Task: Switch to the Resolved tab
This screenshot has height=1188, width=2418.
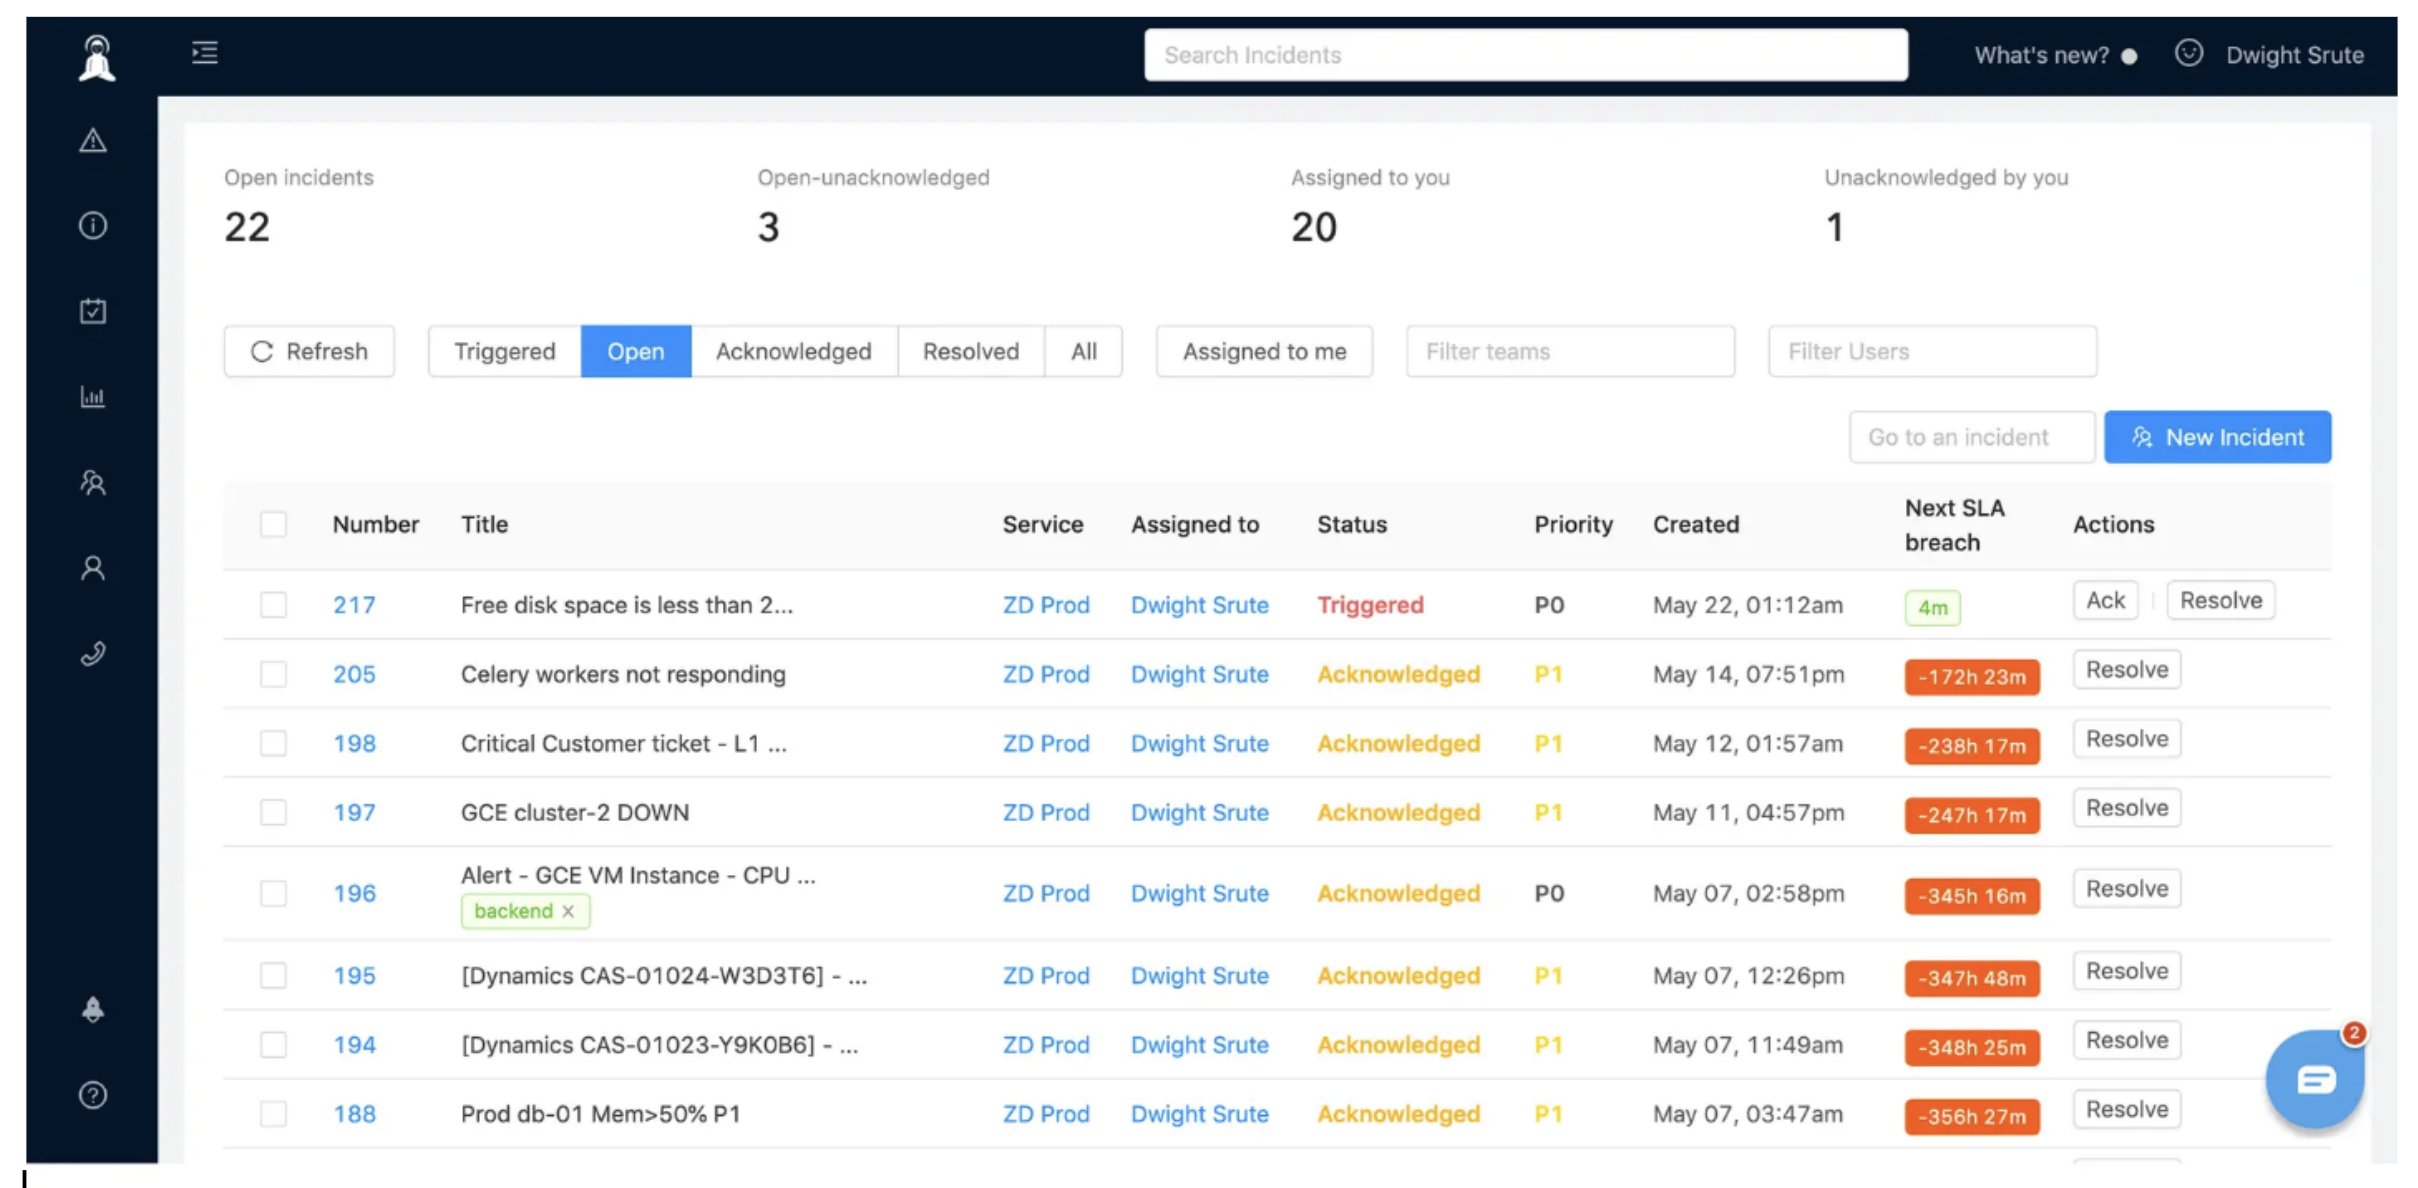Action: [970, 351]
